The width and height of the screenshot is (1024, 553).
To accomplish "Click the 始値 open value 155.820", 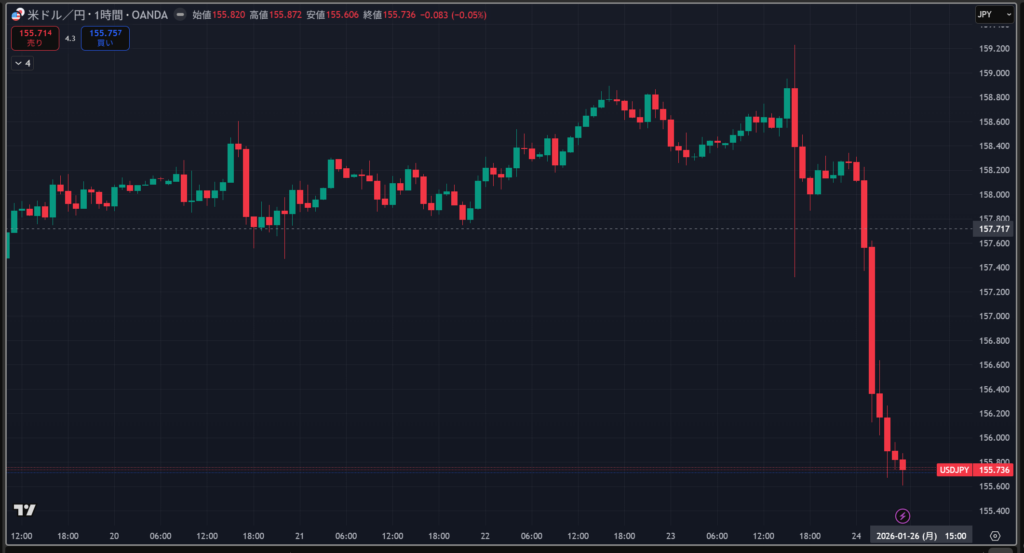I will coord(230,15).
